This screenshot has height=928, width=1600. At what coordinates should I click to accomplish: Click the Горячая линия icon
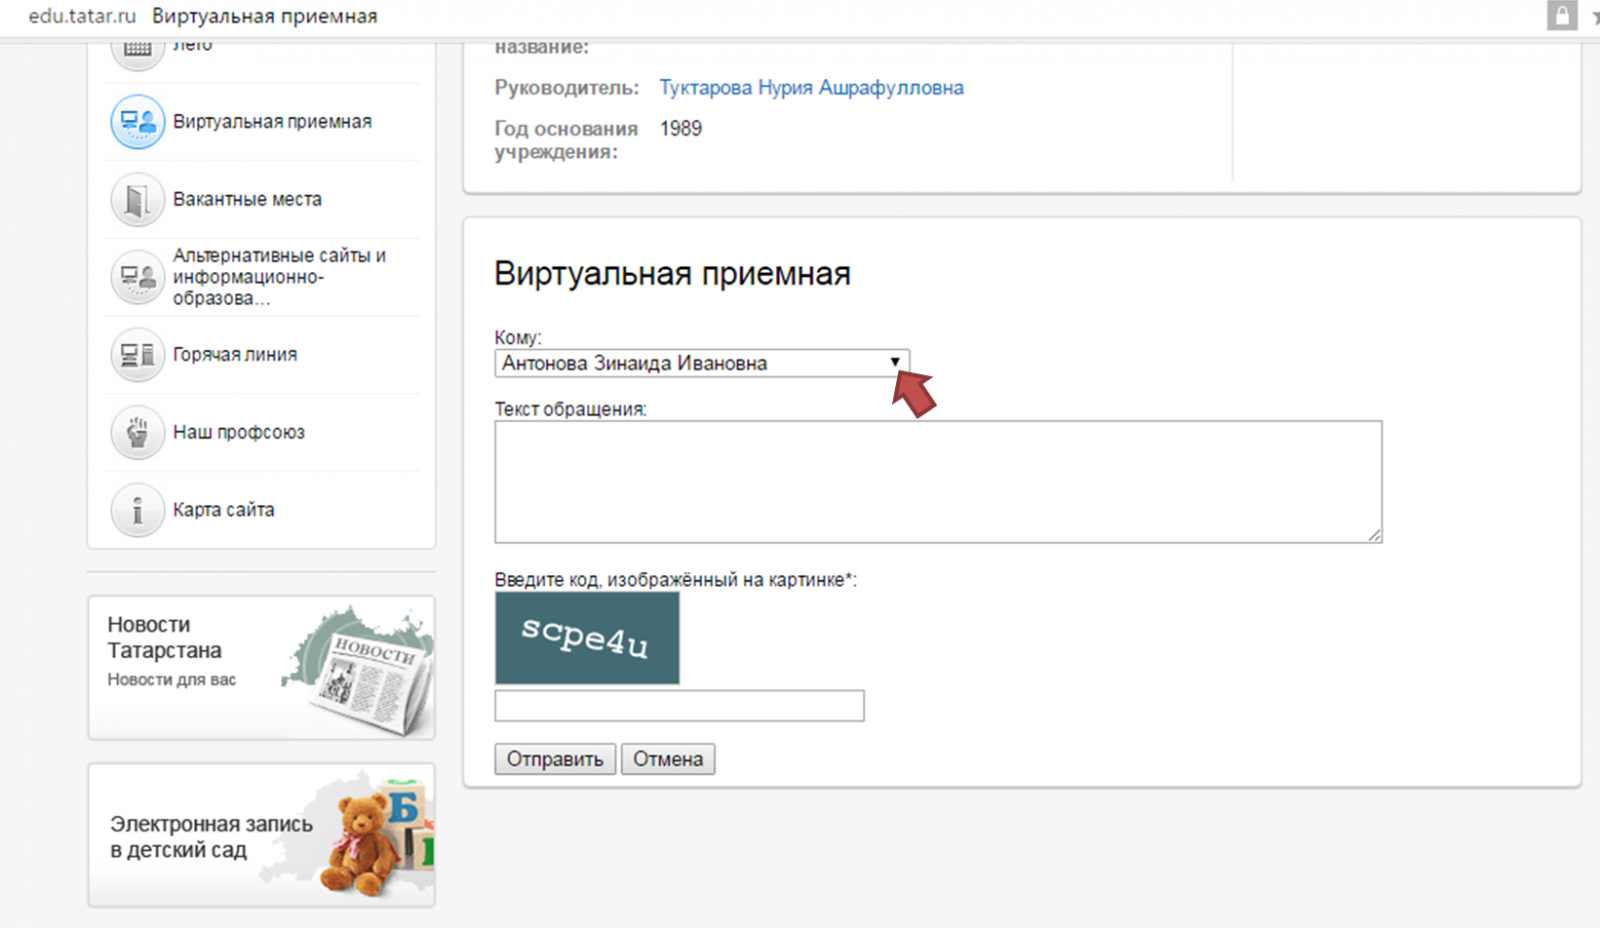[x=137, y=355]
